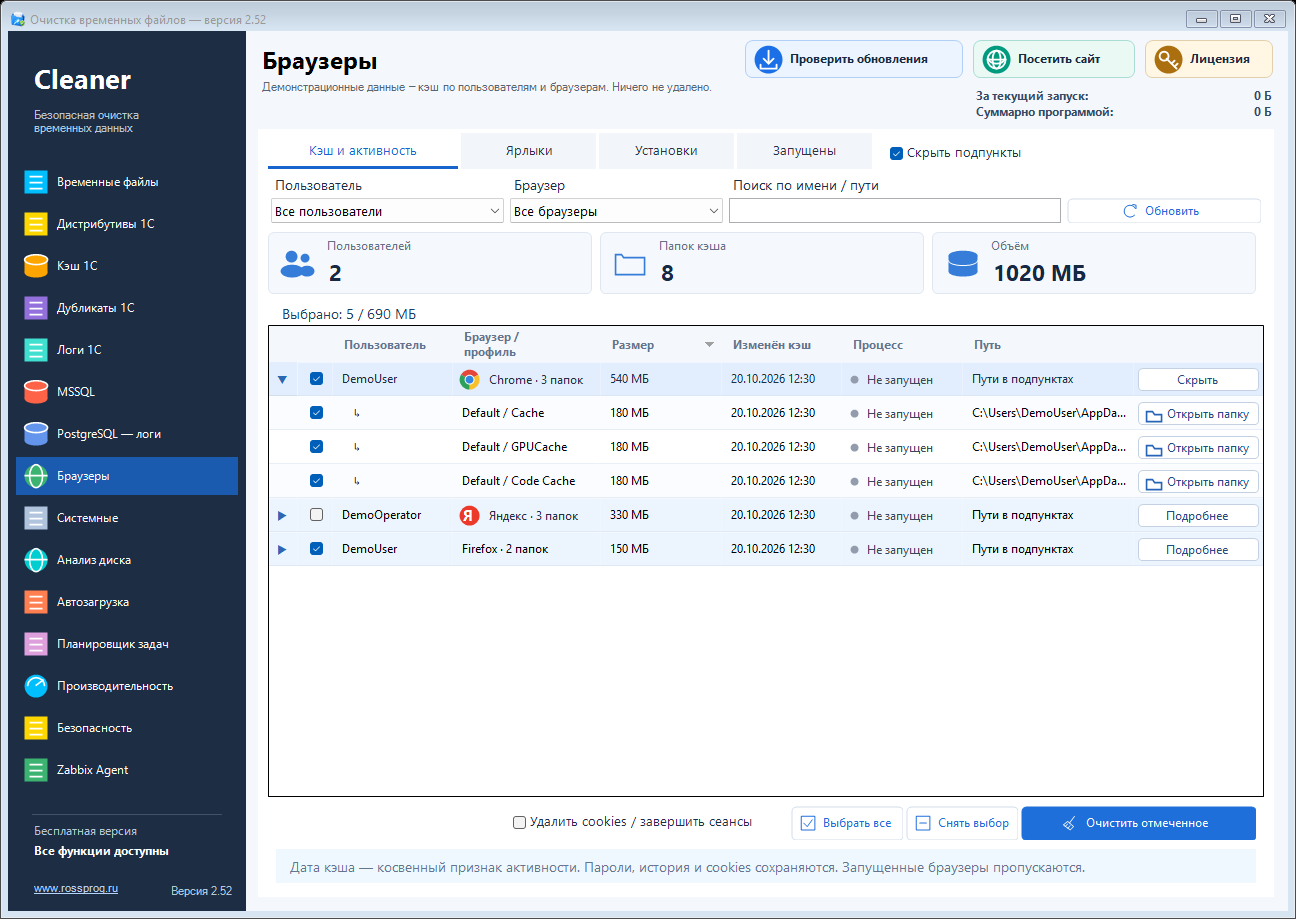Click the Яндекс browser logo icon

click(x=469, y=516)
